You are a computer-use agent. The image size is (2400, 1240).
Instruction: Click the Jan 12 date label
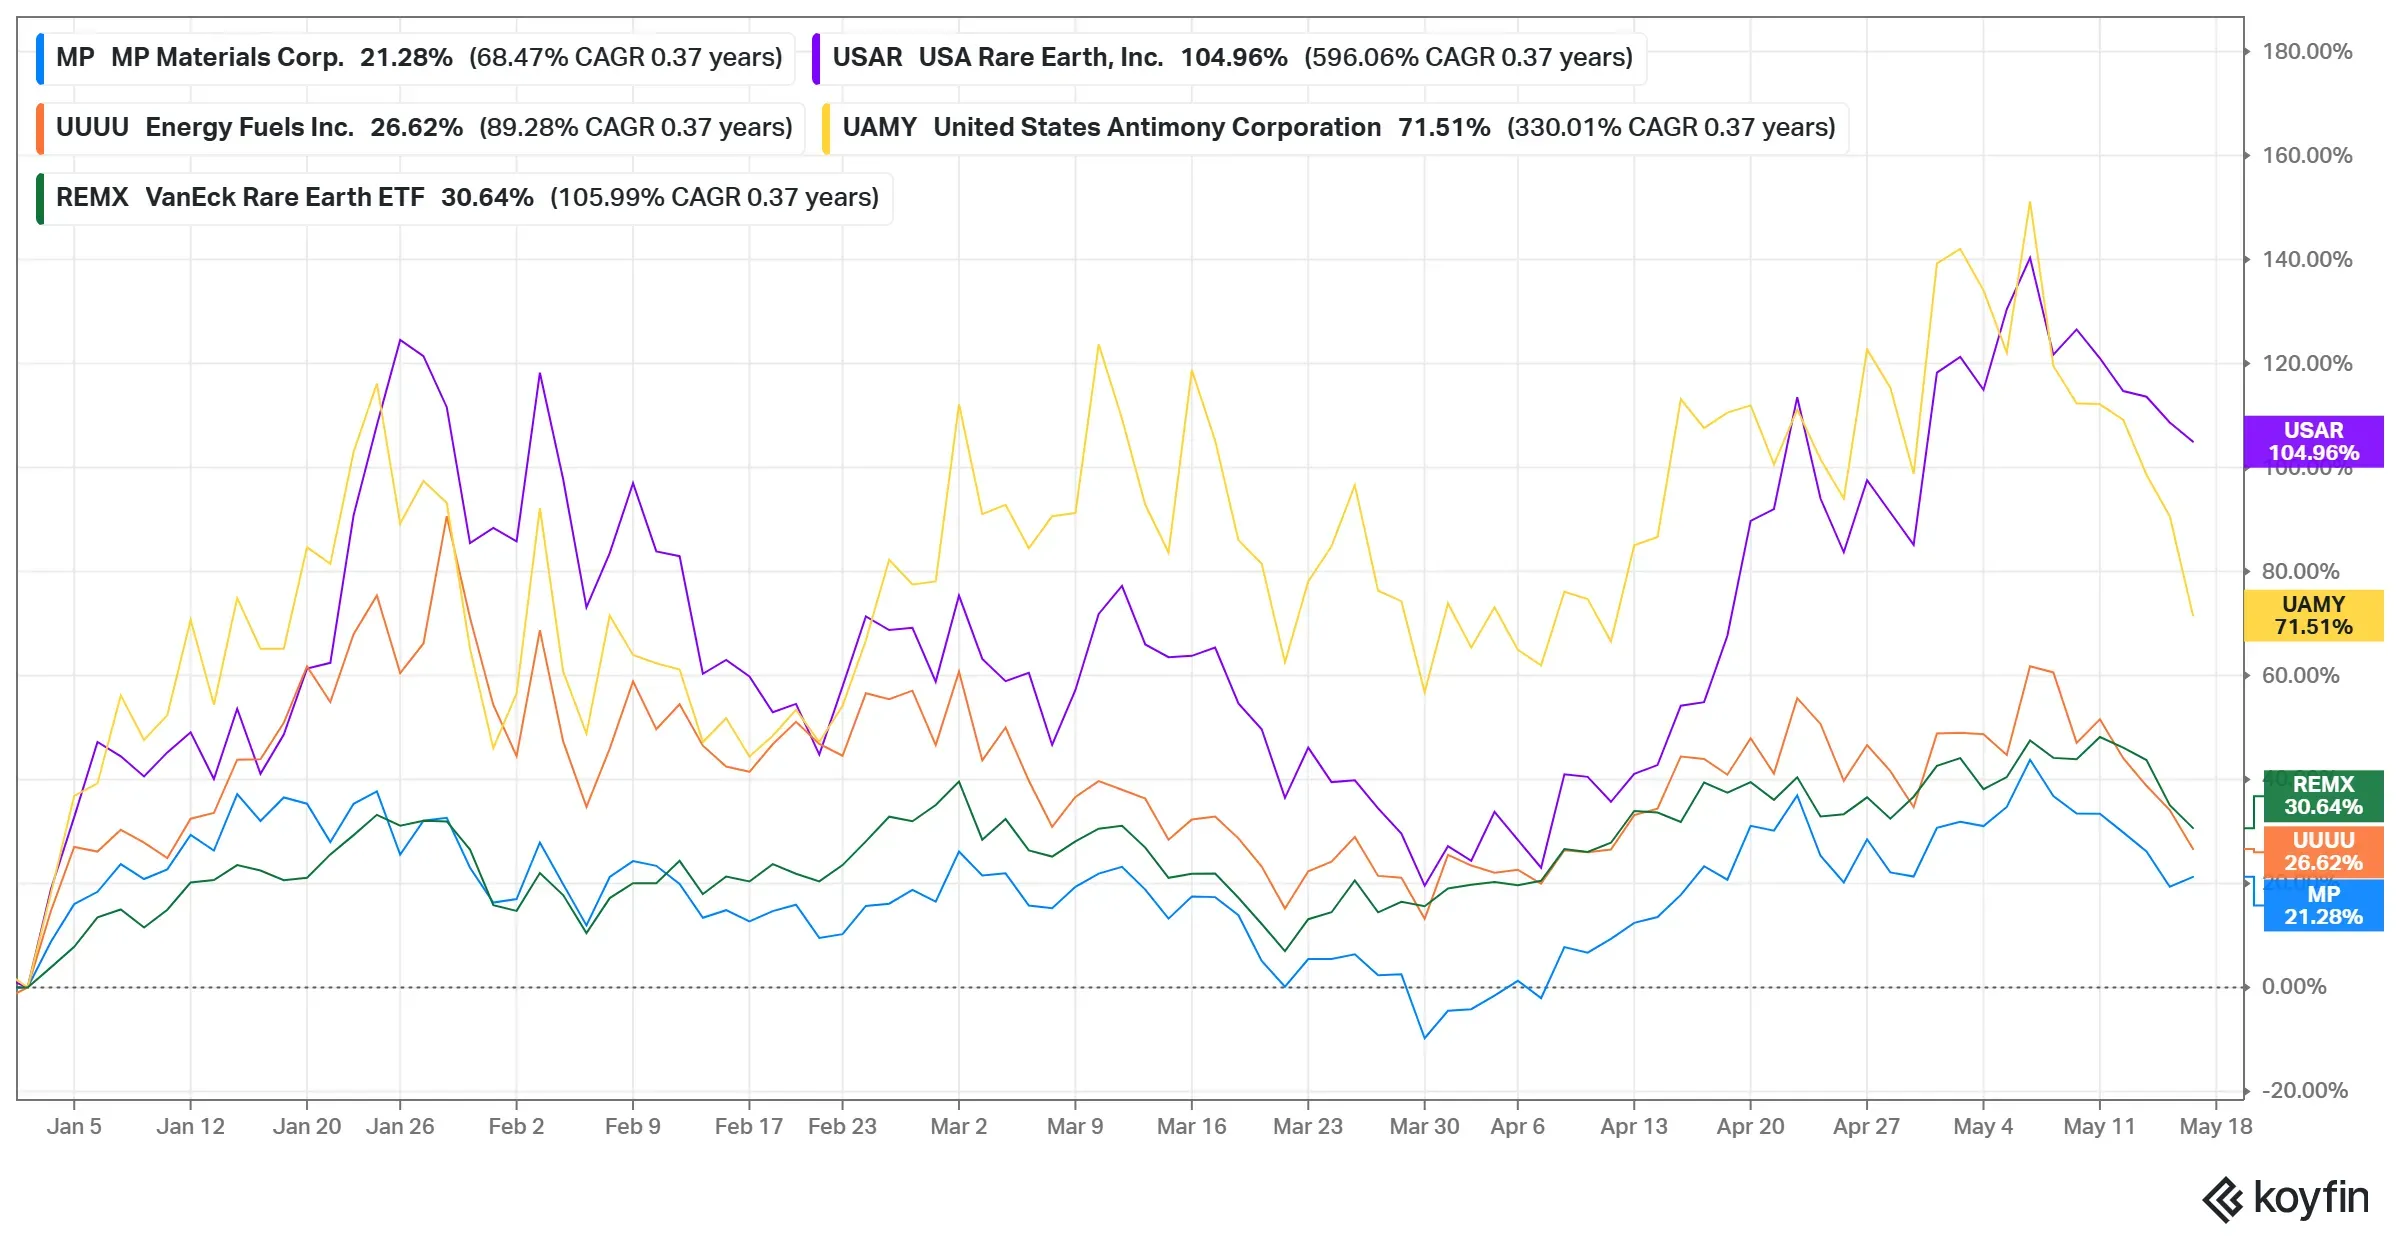190,1127
